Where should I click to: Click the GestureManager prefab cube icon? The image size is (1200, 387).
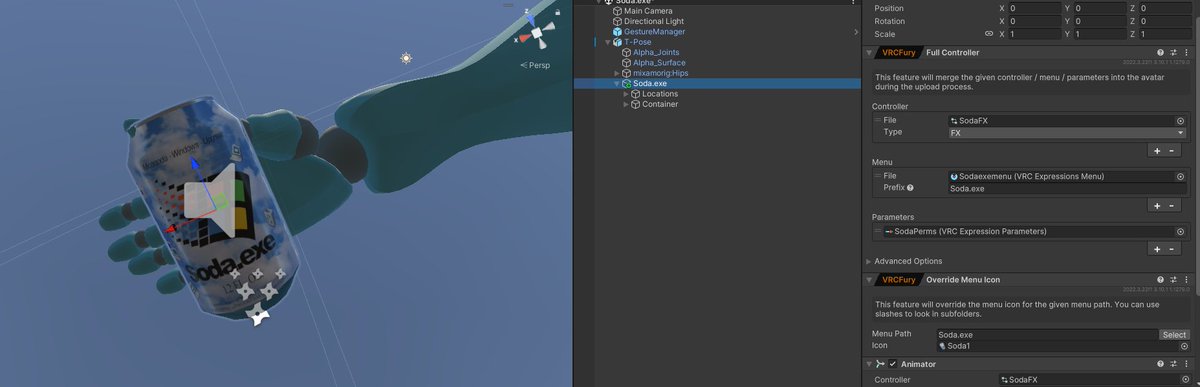point(617,32)
